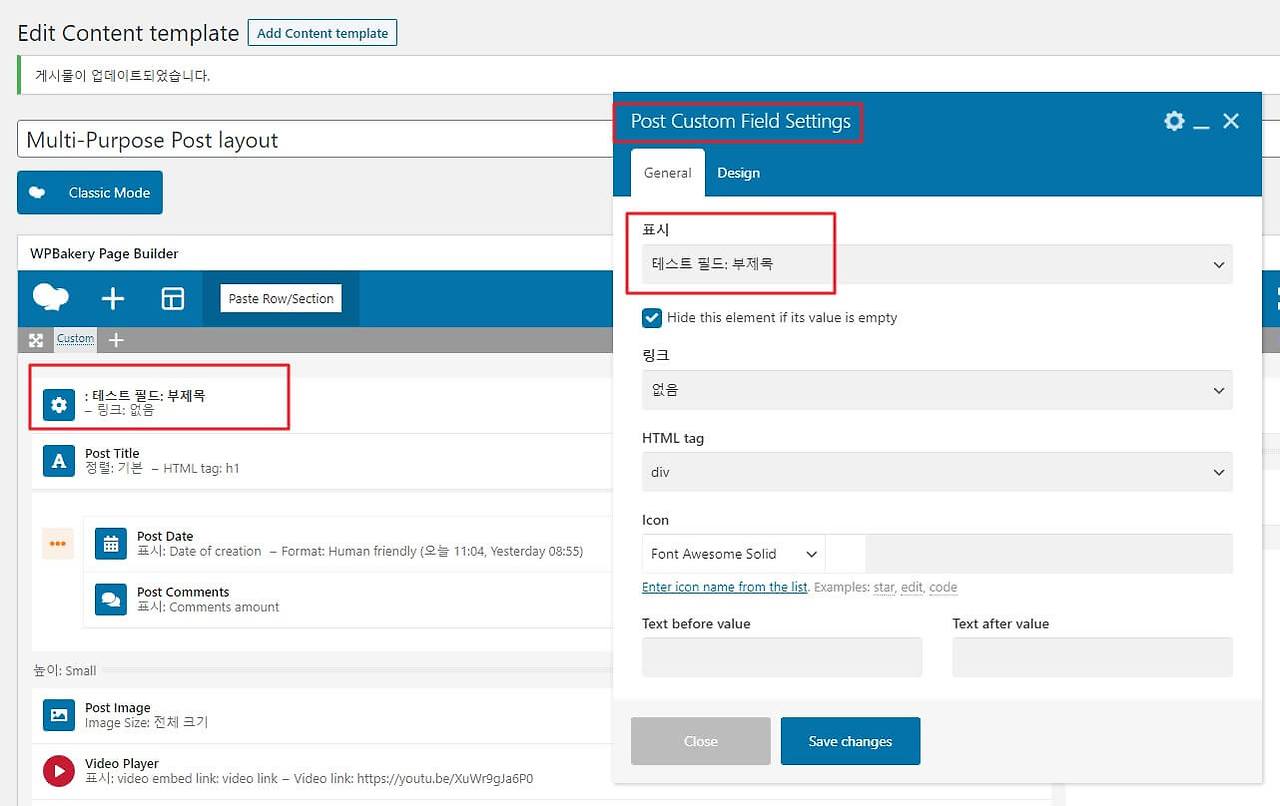Select the 'Post Comments' element text
This screenshot has height=806, width=1280.
pyautogui.click(x=183, y=592)
